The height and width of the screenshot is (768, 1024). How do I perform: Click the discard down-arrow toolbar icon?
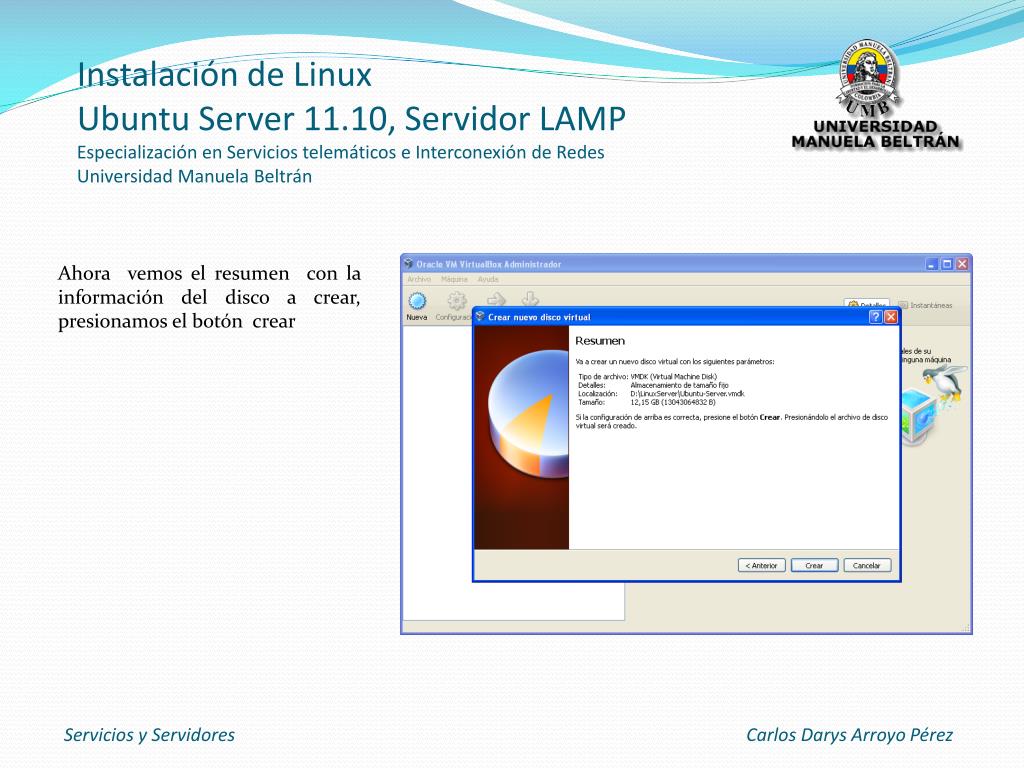pyautogui.click(x=530, y=298)
